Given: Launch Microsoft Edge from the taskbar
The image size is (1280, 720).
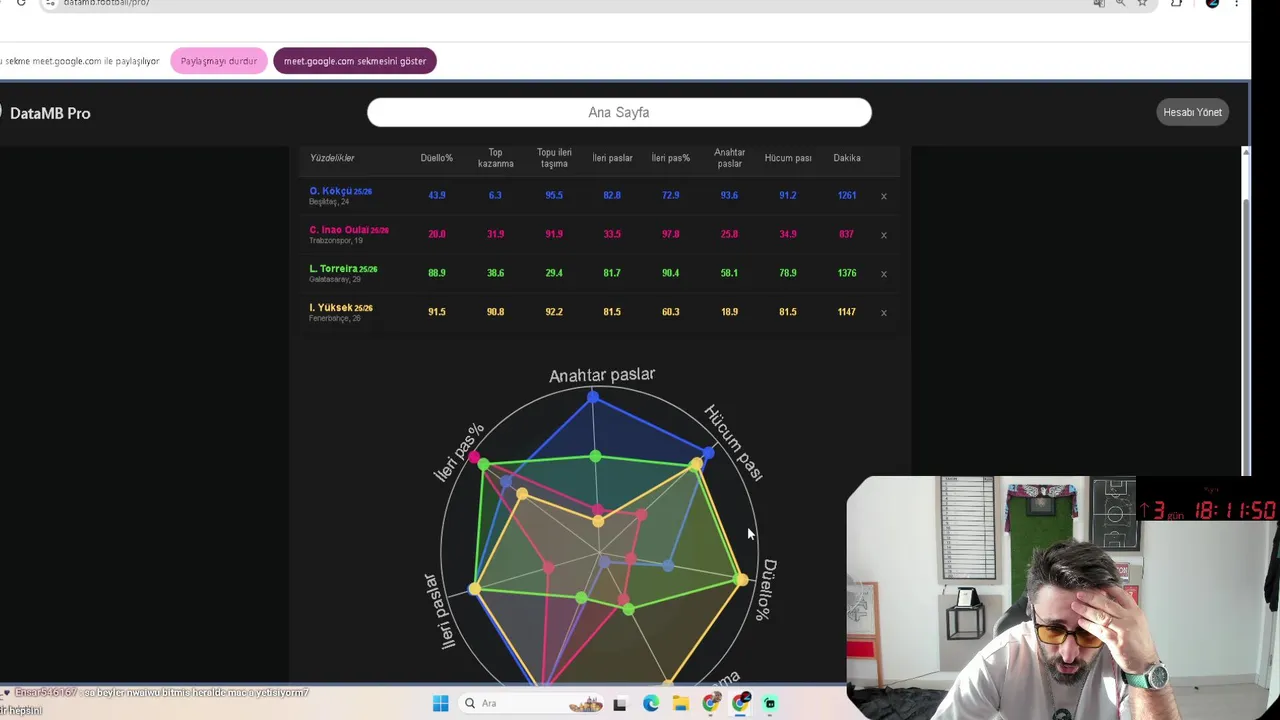Looking at the screenshot, I should 651,704.
